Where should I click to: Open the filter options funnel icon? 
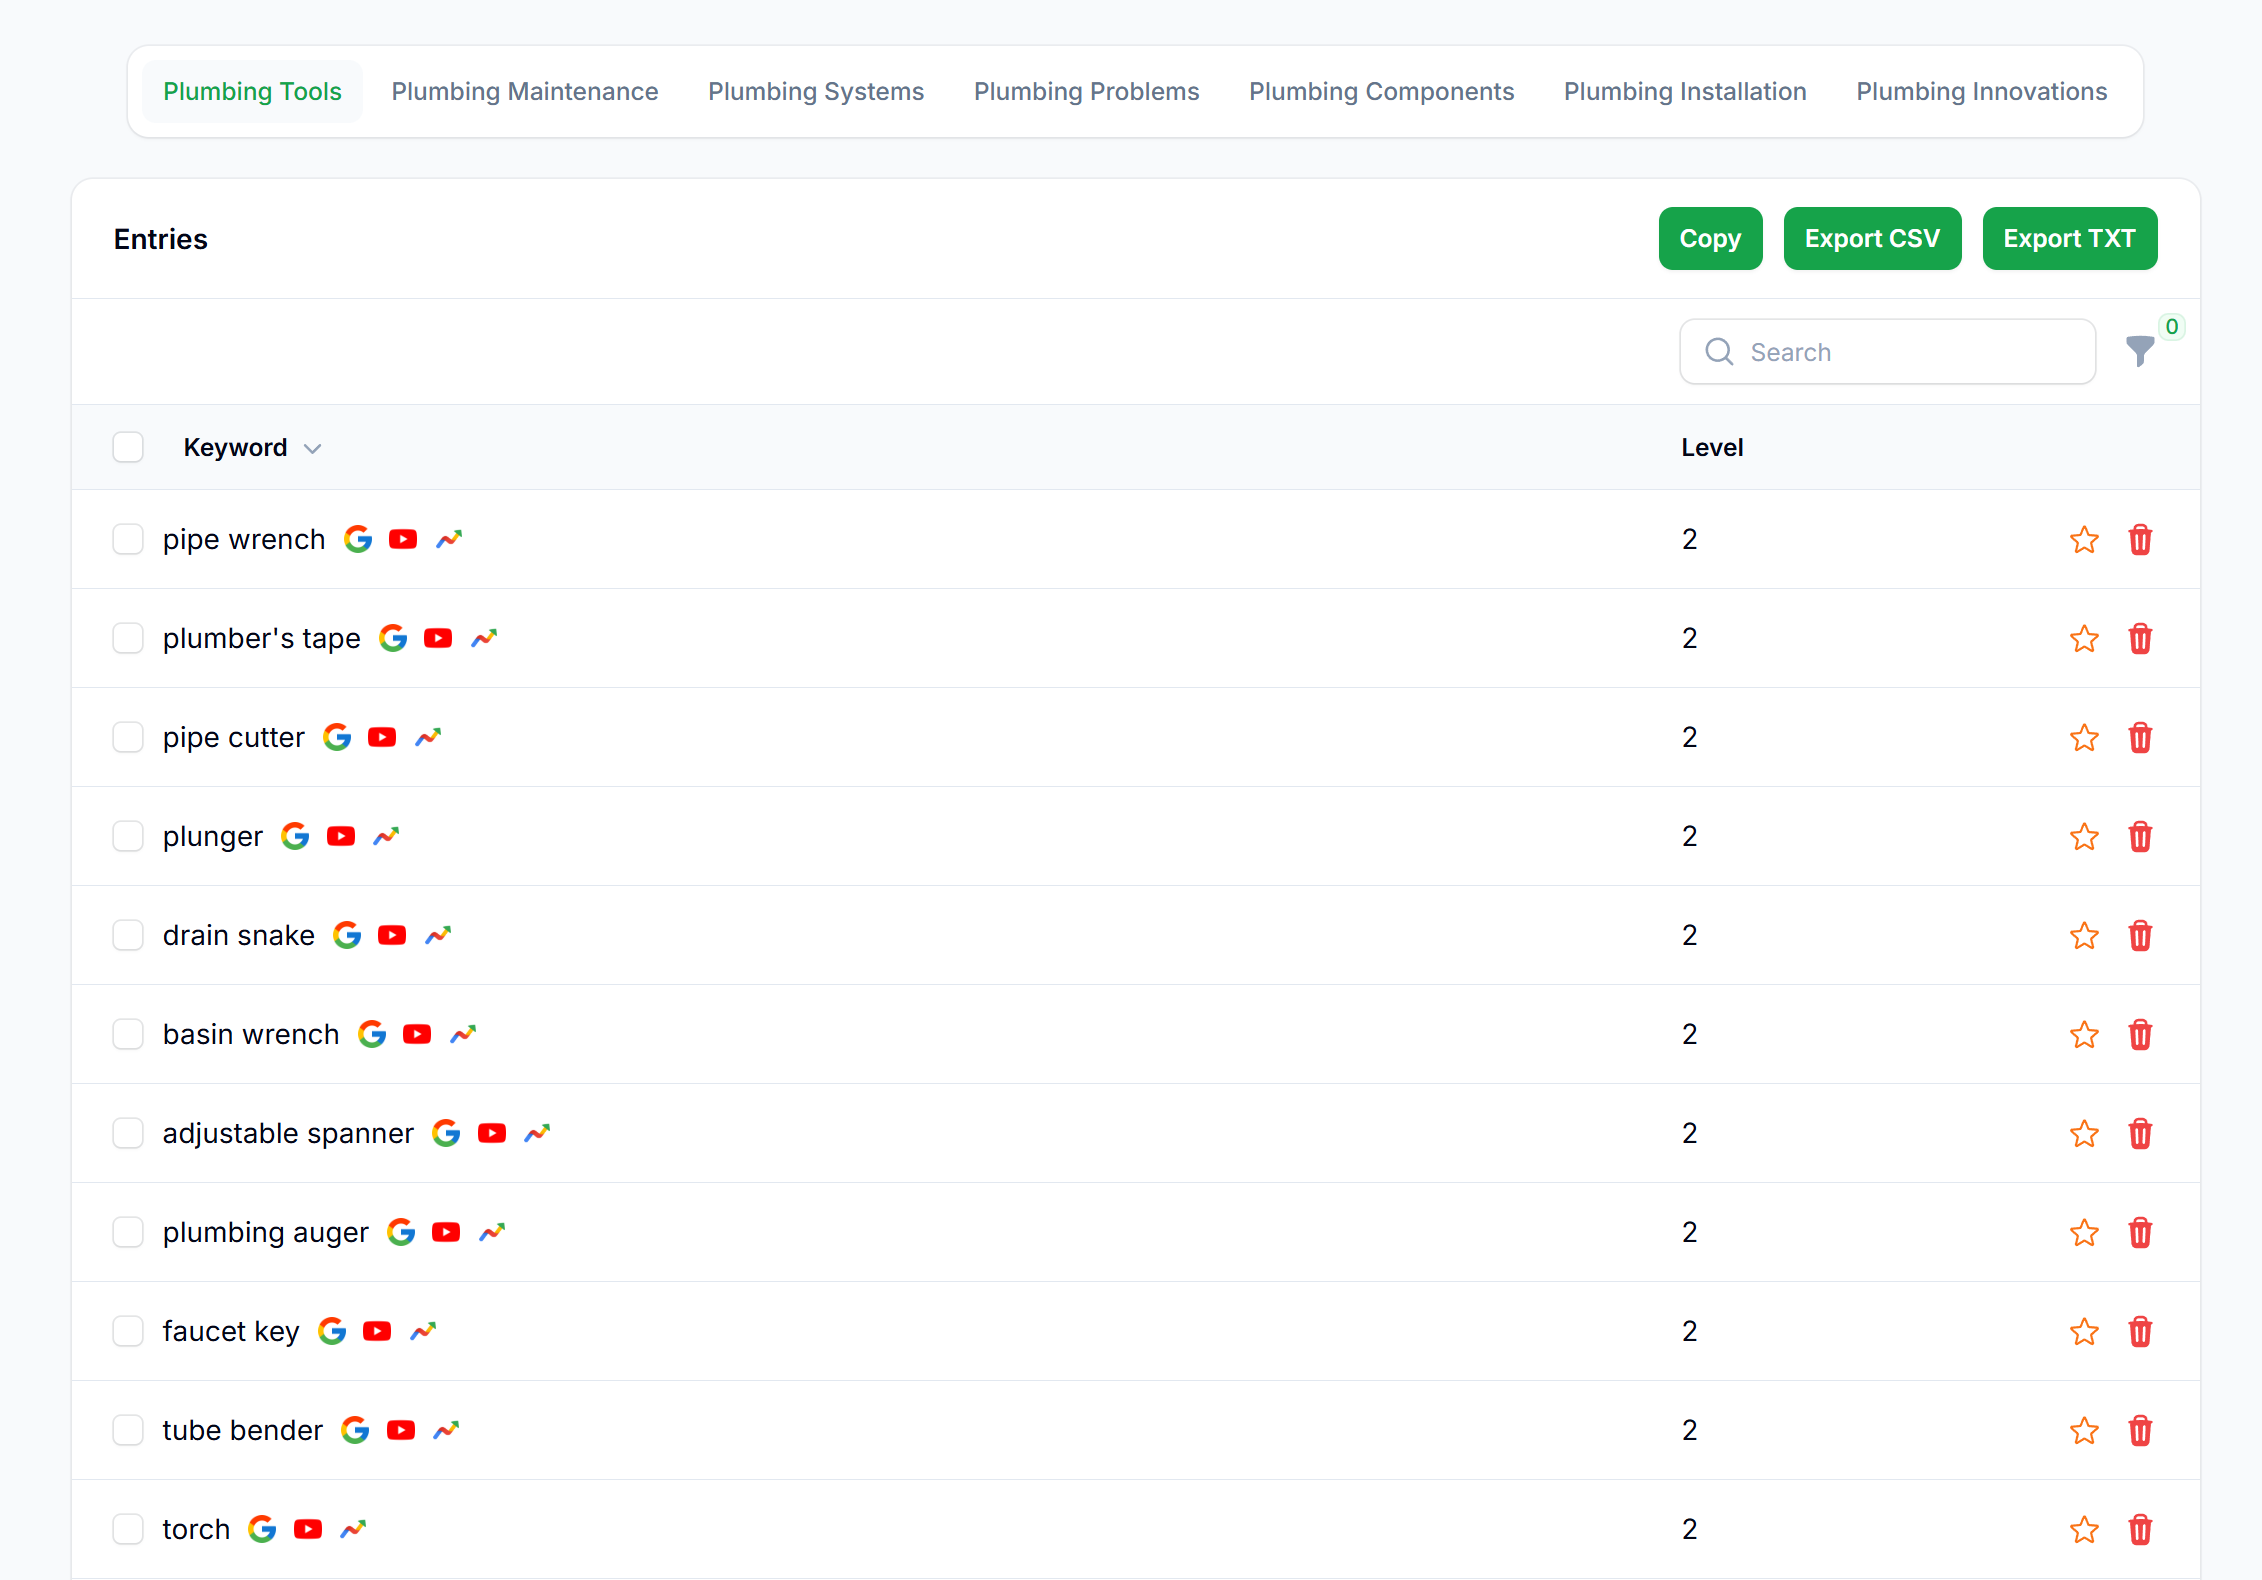click(2140, 351)
